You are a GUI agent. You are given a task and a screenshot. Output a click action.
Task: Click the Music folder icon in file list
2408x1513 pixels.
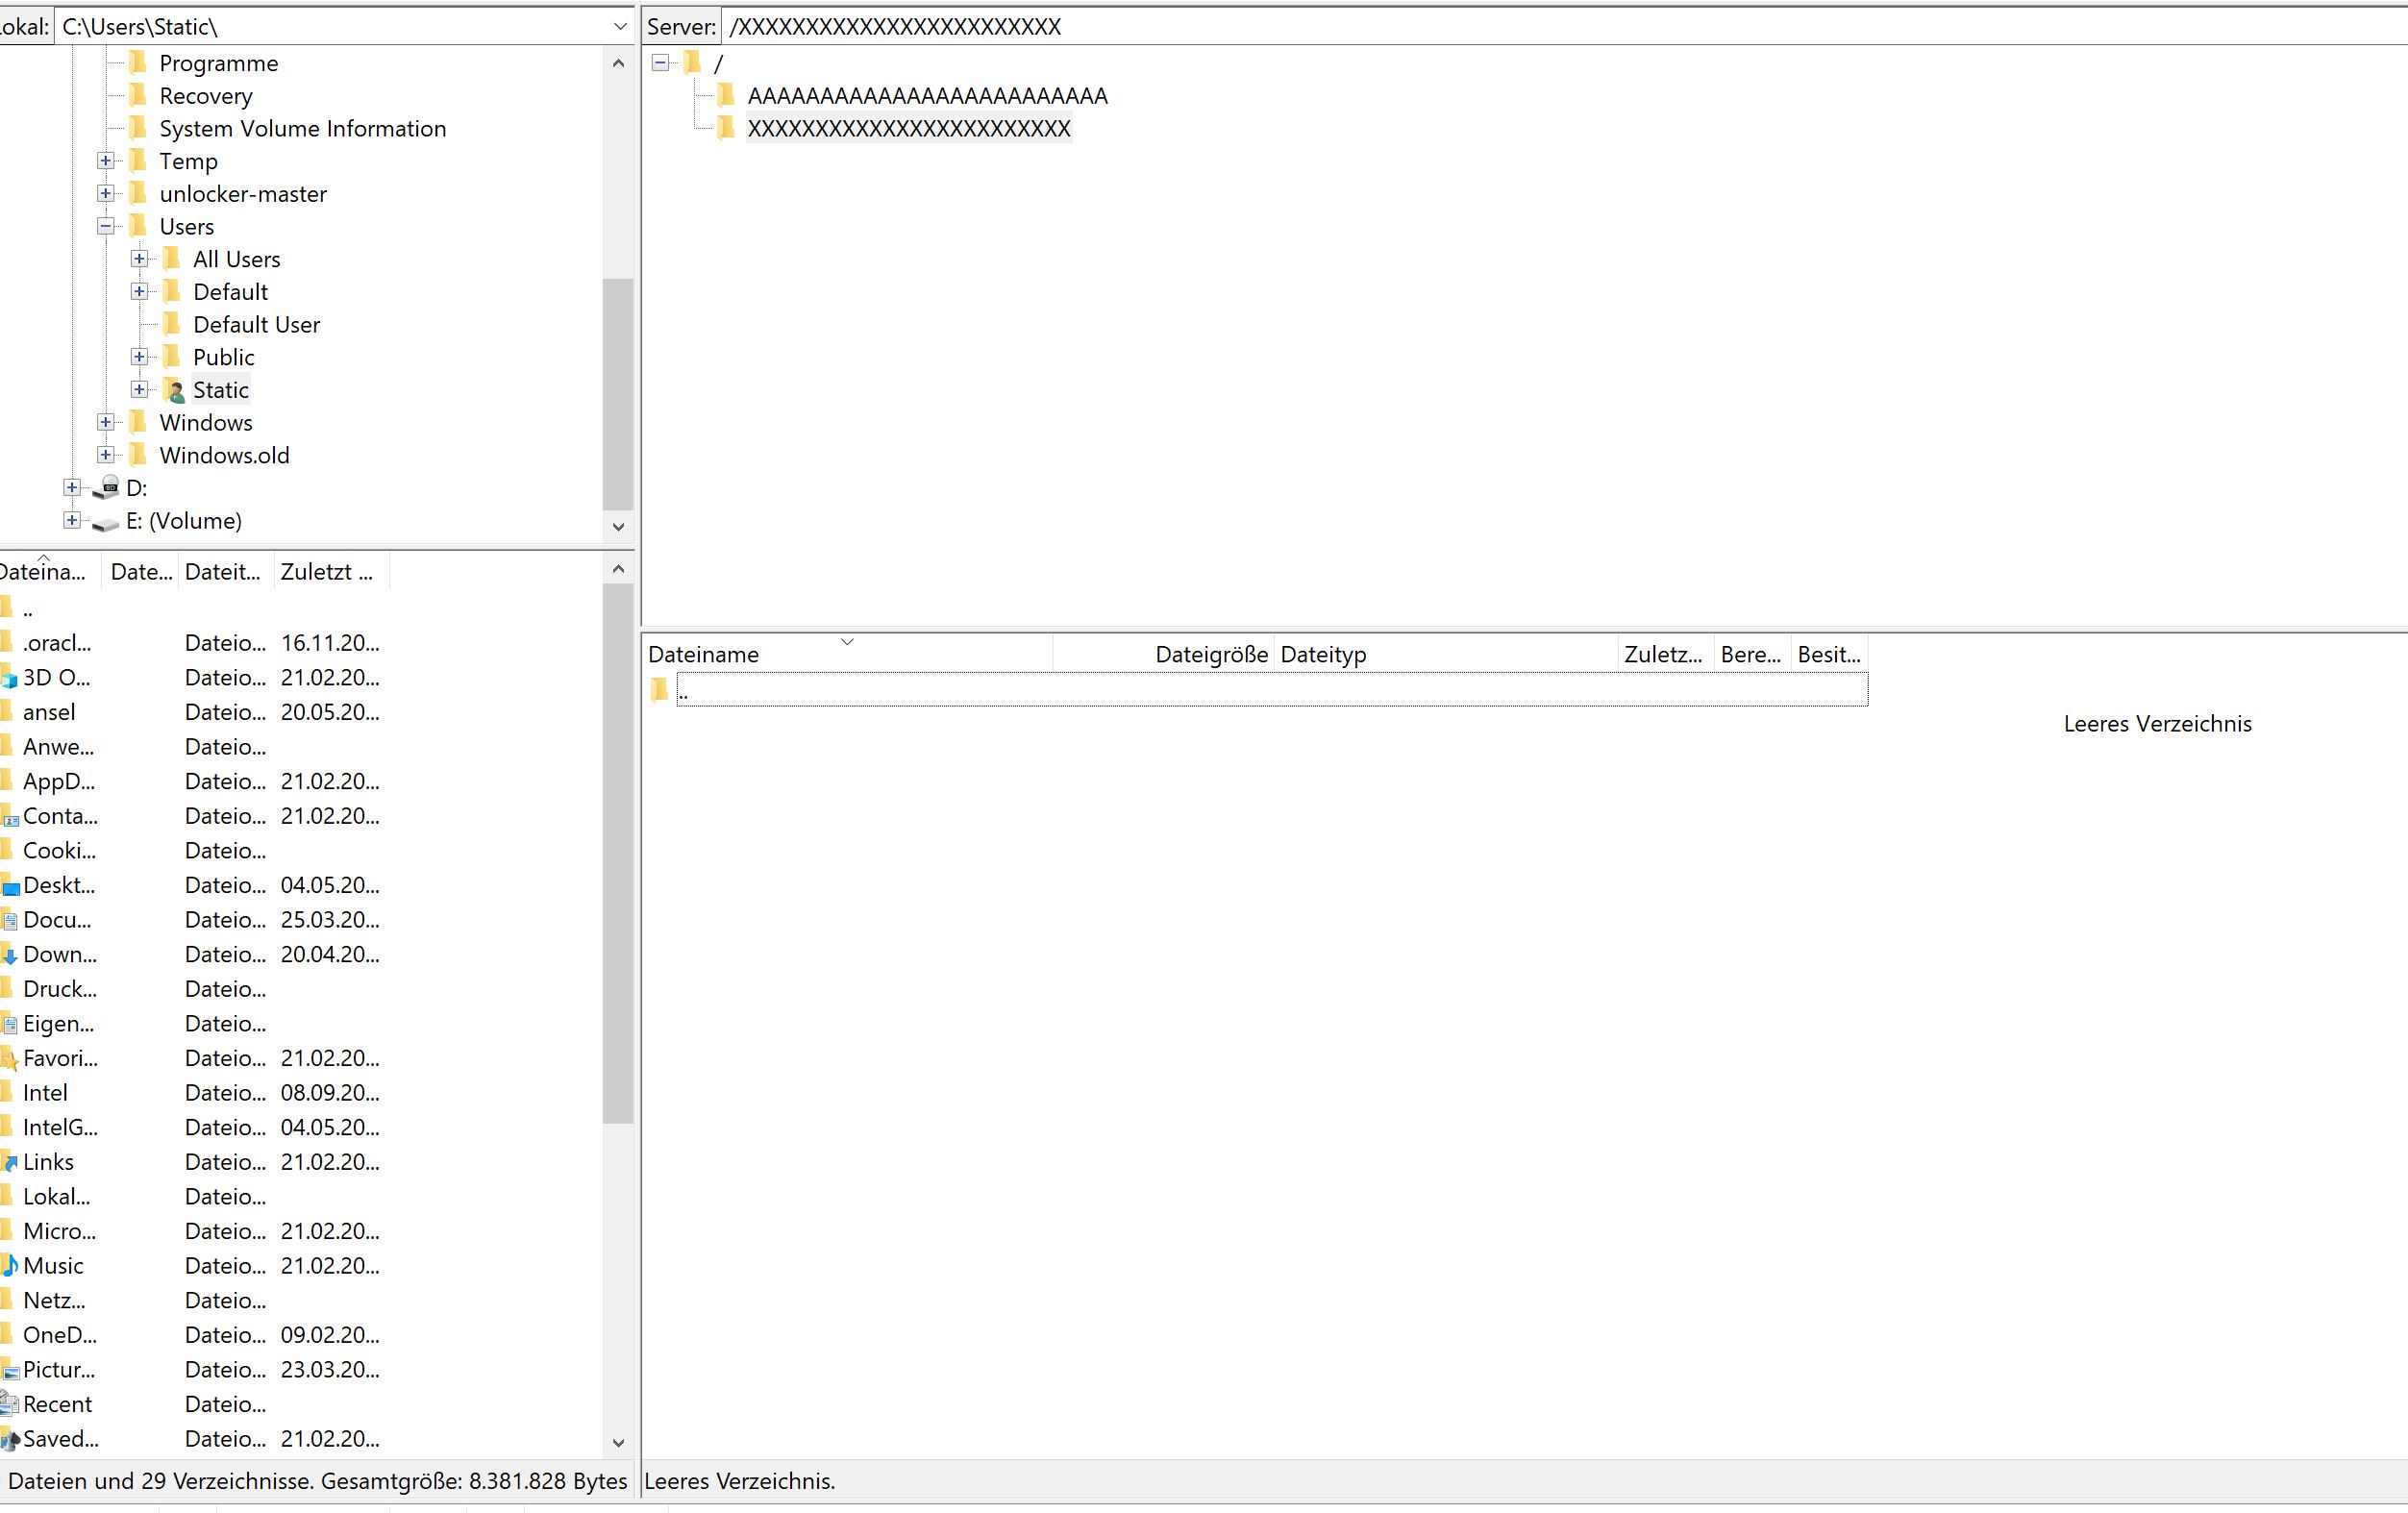point(9,1265)
